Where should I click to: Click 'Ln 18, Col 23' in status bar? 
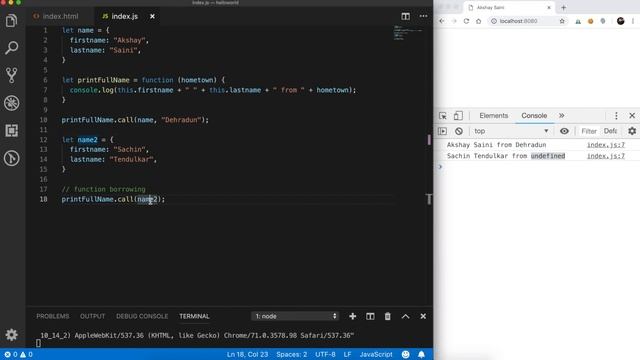point(247,354)
